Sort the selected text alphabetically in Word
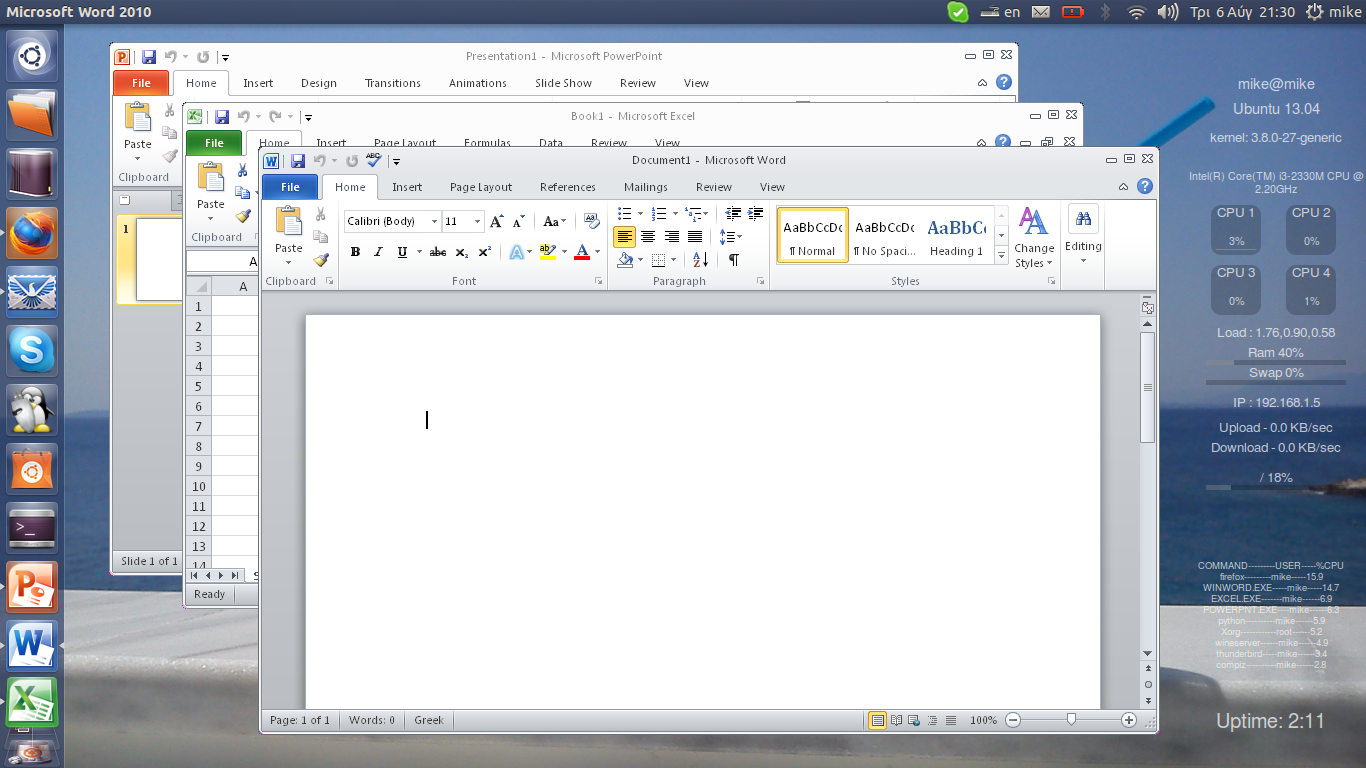Screen dimensions: 1366x768 pos(700,260)
